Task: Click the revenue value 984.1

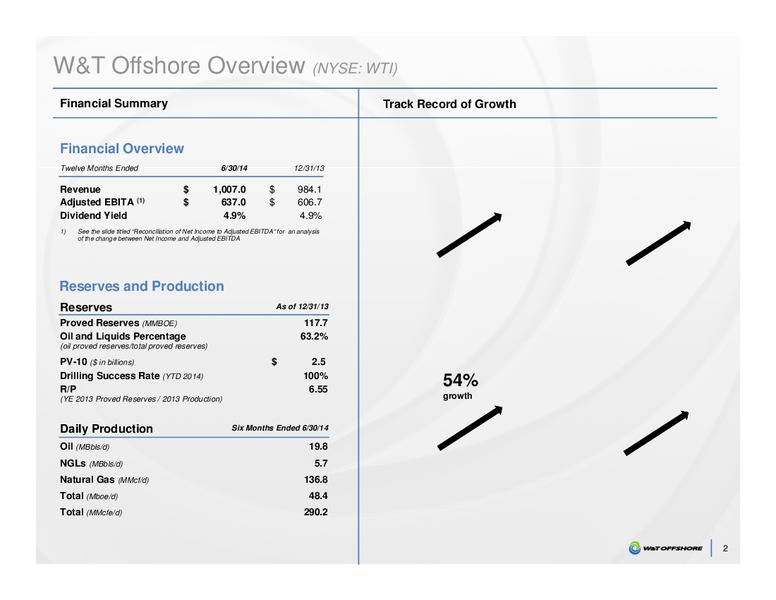Action: pyautogui.click(x=309, y=190)
